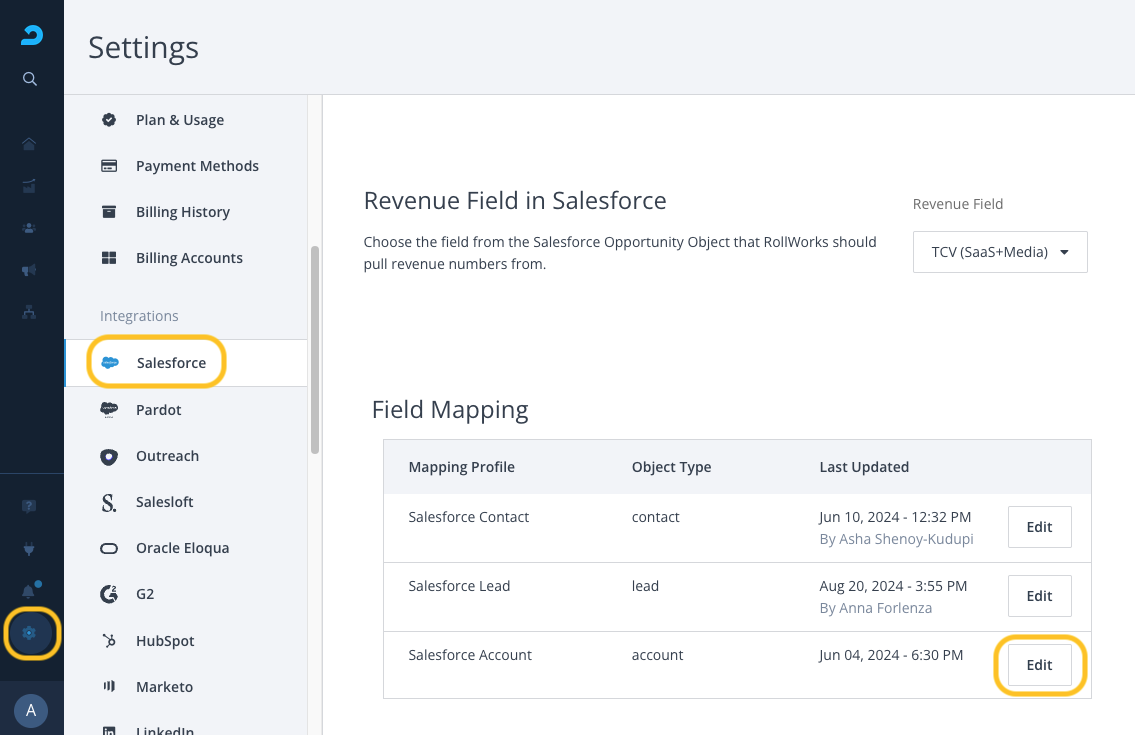Screen dimensions: 1135x735
Task: Edit the Salesforce Lead mapping
Action: point(1039,596)
